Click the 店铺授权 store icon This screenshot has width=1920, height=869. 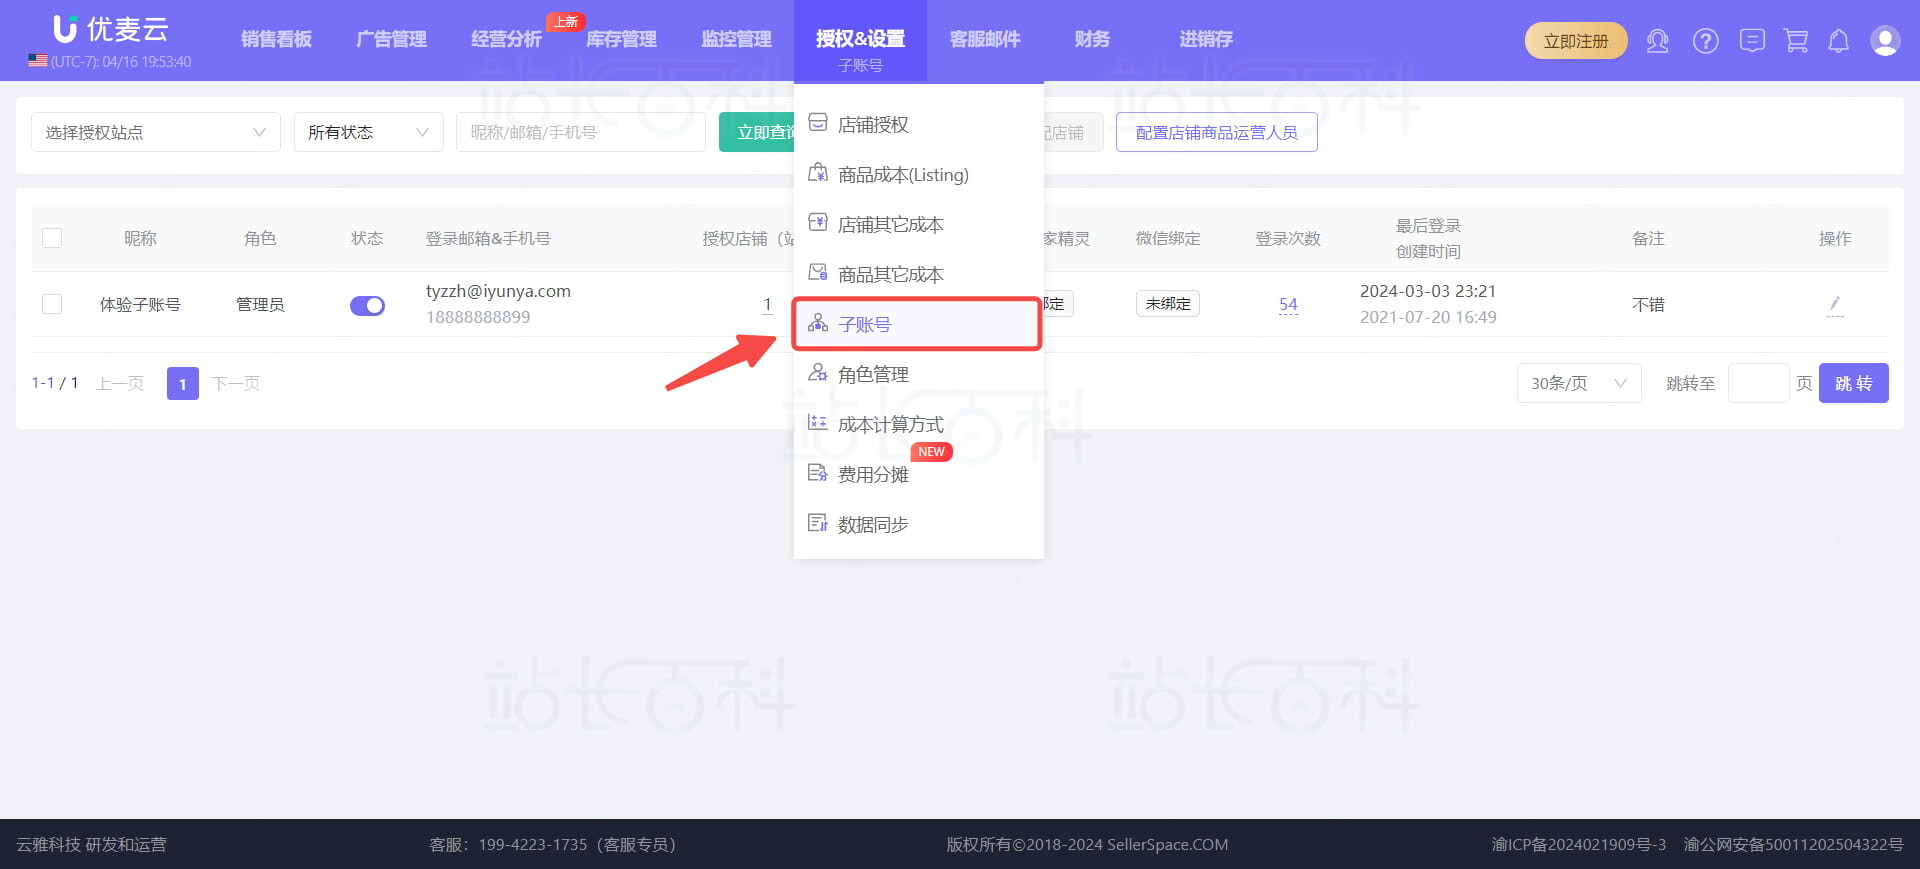[818, 123]
